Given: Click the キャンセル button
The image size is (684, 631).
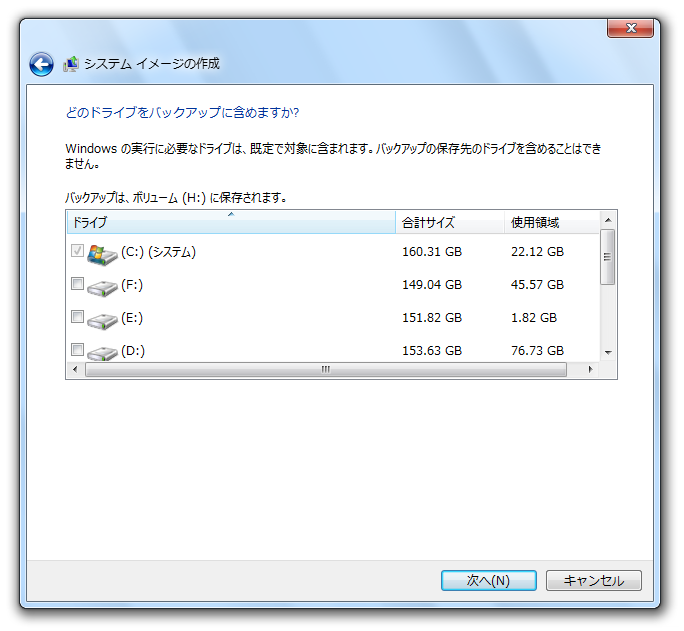Looking at the screenshot, I should point(594,580).
